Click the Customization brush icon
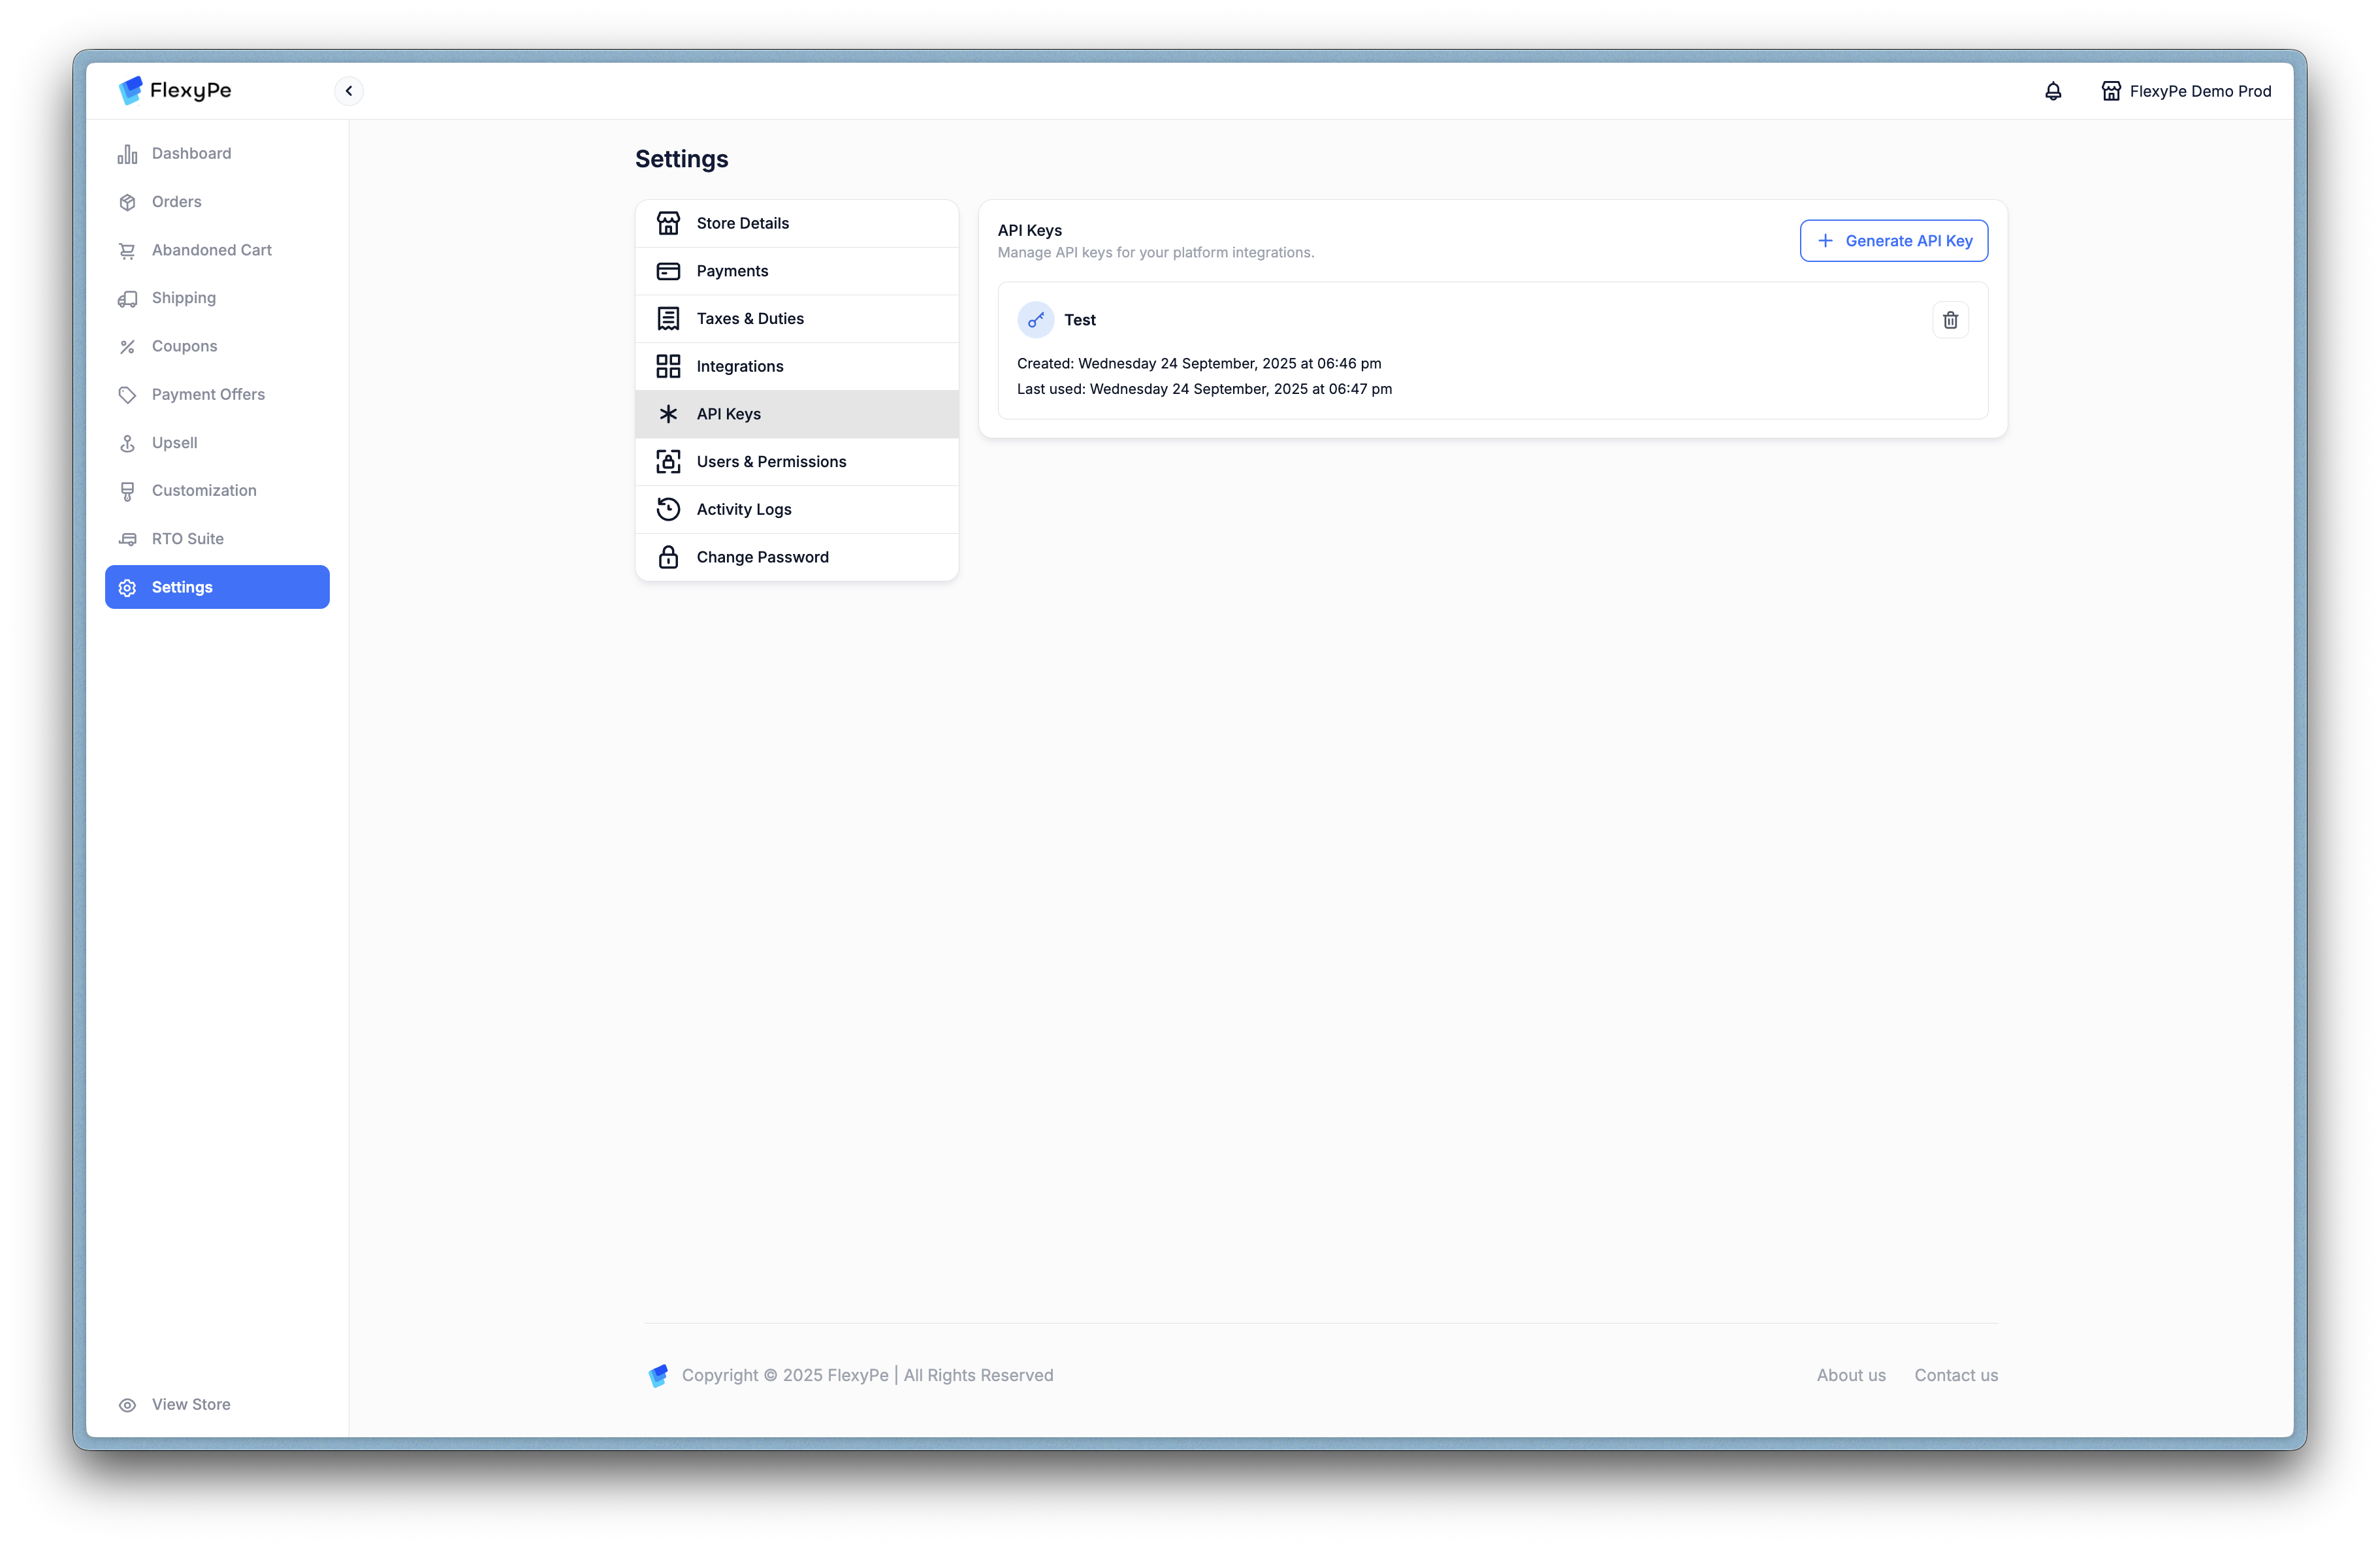This screenshot has height=1547, width=2380. [x=127, y=491]
